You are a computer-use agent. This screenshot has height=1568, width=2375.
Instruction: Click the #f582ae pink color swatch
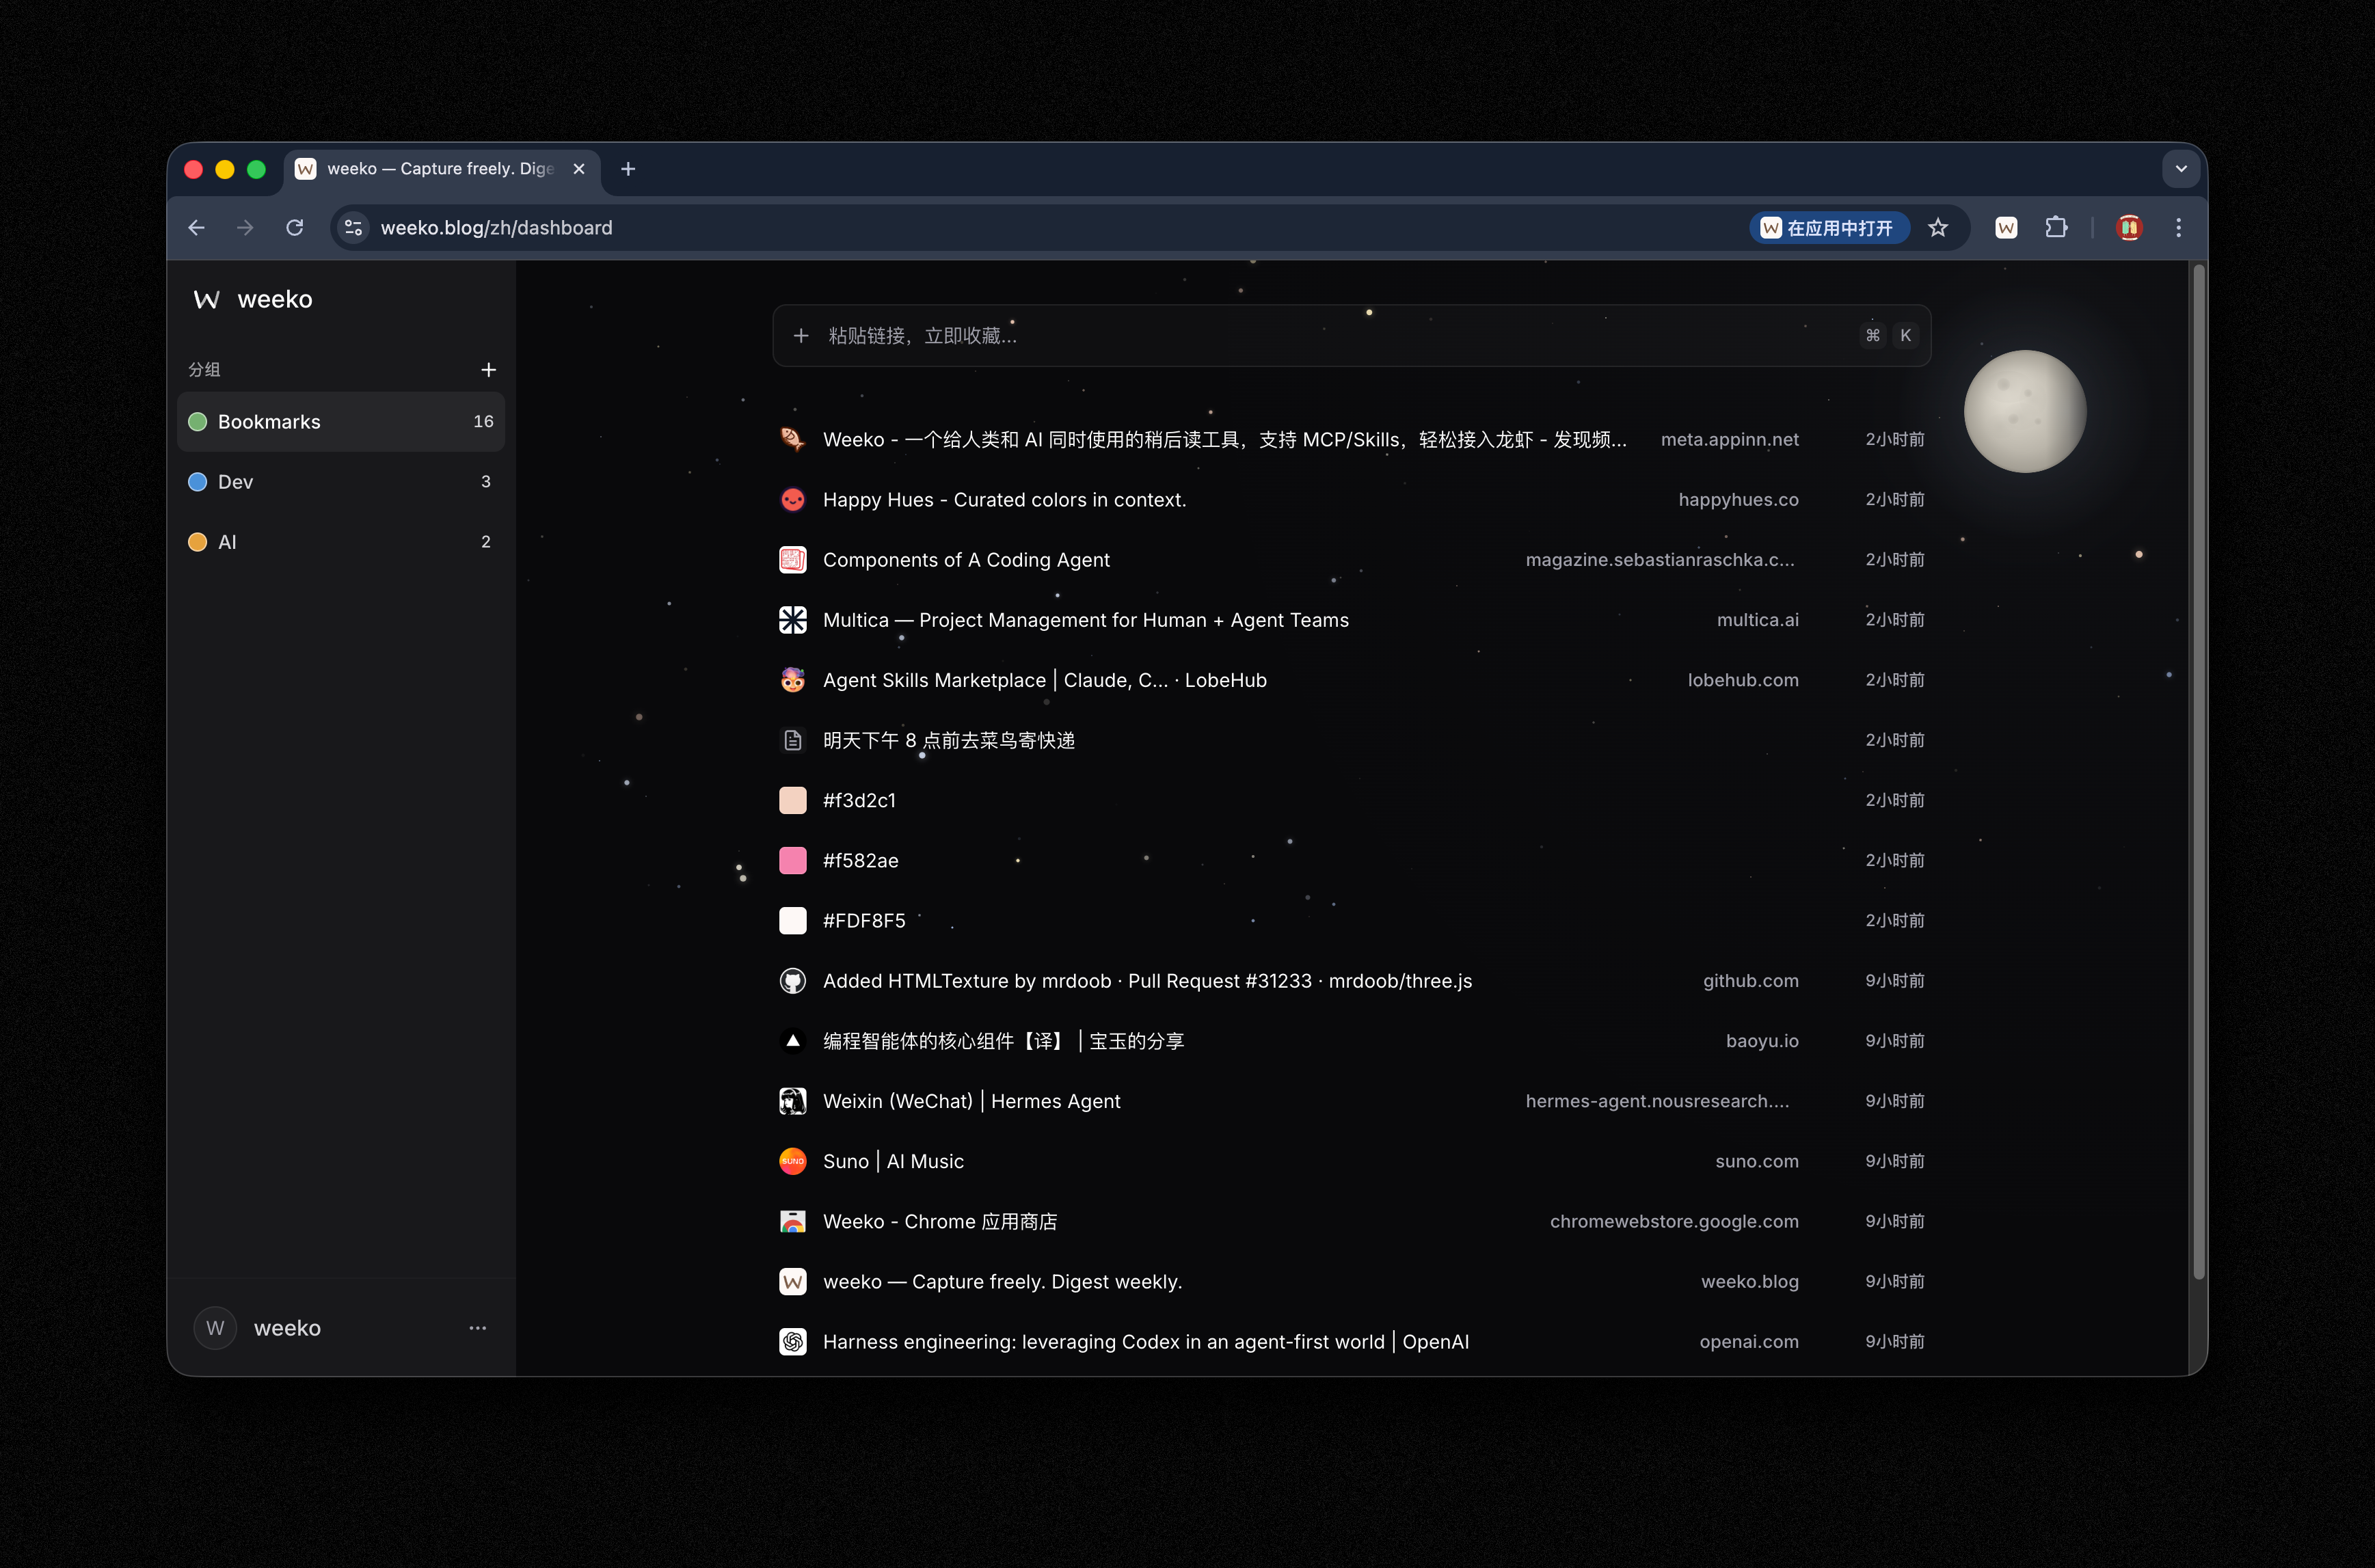[x=792, y=861]
